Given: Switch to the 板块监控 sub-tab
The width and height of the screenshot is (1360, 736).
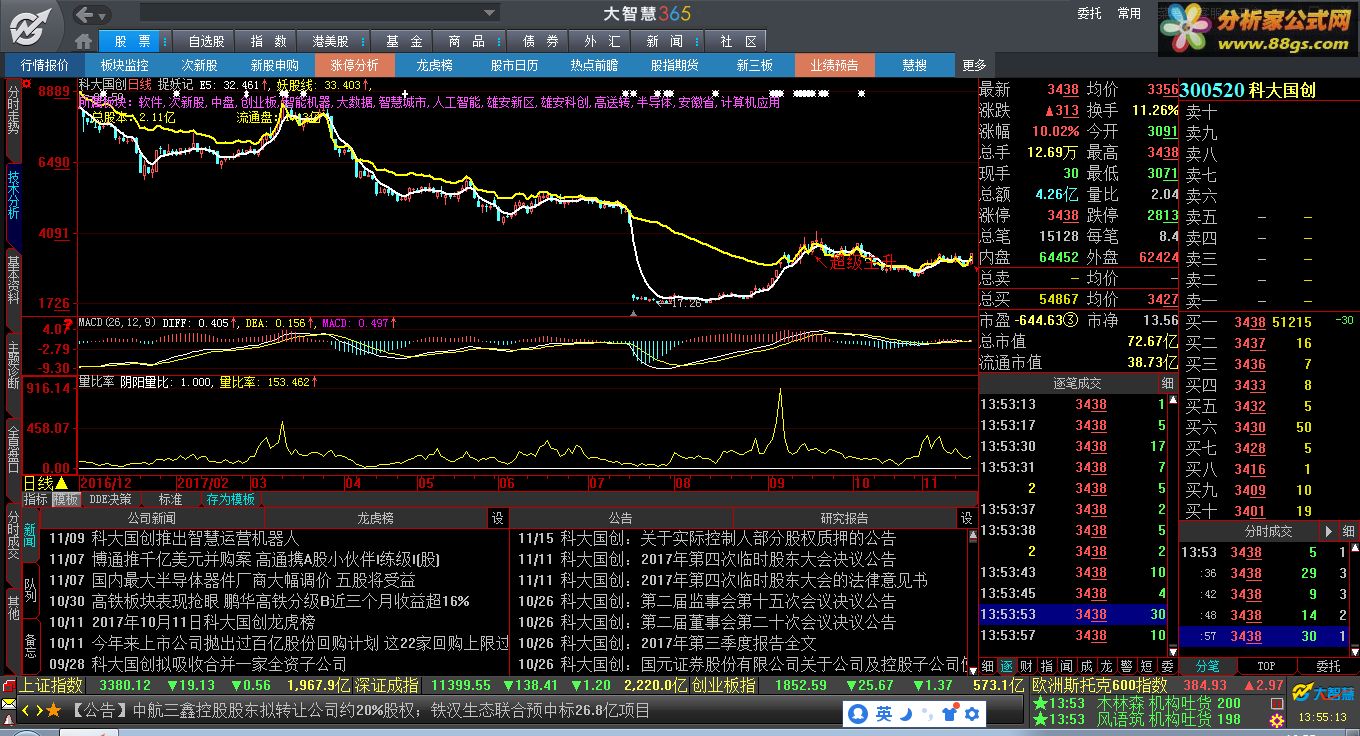Looking at the screenshot, I should tap(124, 65).
